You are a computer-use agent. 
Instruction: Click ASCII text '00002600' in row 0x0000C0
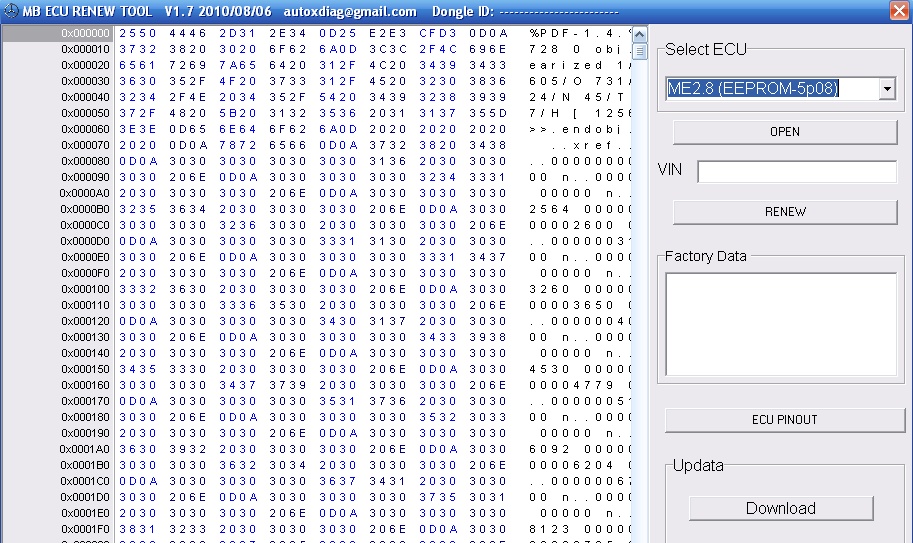click(x=571, y=225)
